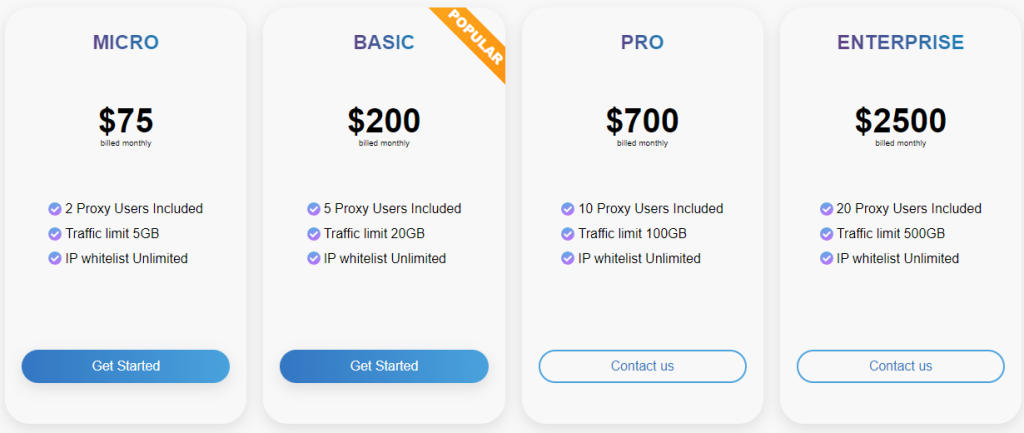The image size is (1024, 433).
Task: Click Contact us on the Pro plan
Action: (x=642, y=366)
